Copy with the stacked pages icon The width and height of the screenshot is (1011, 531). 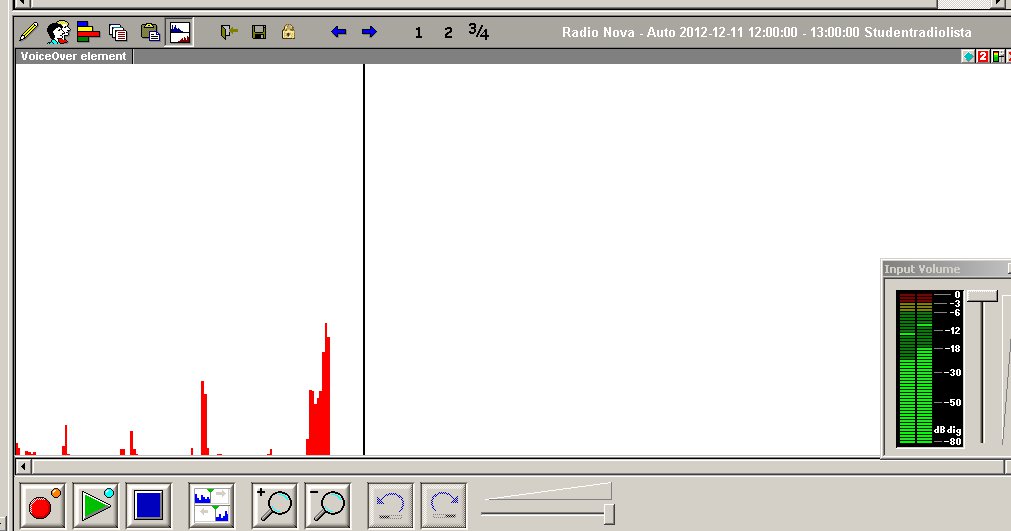(118, 32)
